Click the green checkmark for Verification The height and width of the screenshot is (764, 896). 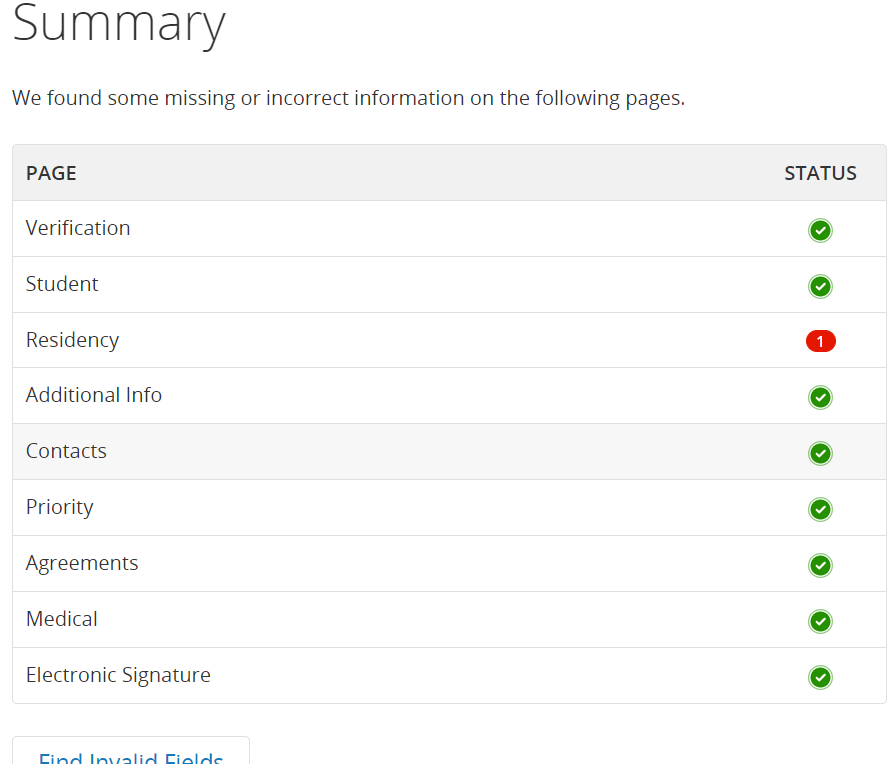(x=820, y=231)
